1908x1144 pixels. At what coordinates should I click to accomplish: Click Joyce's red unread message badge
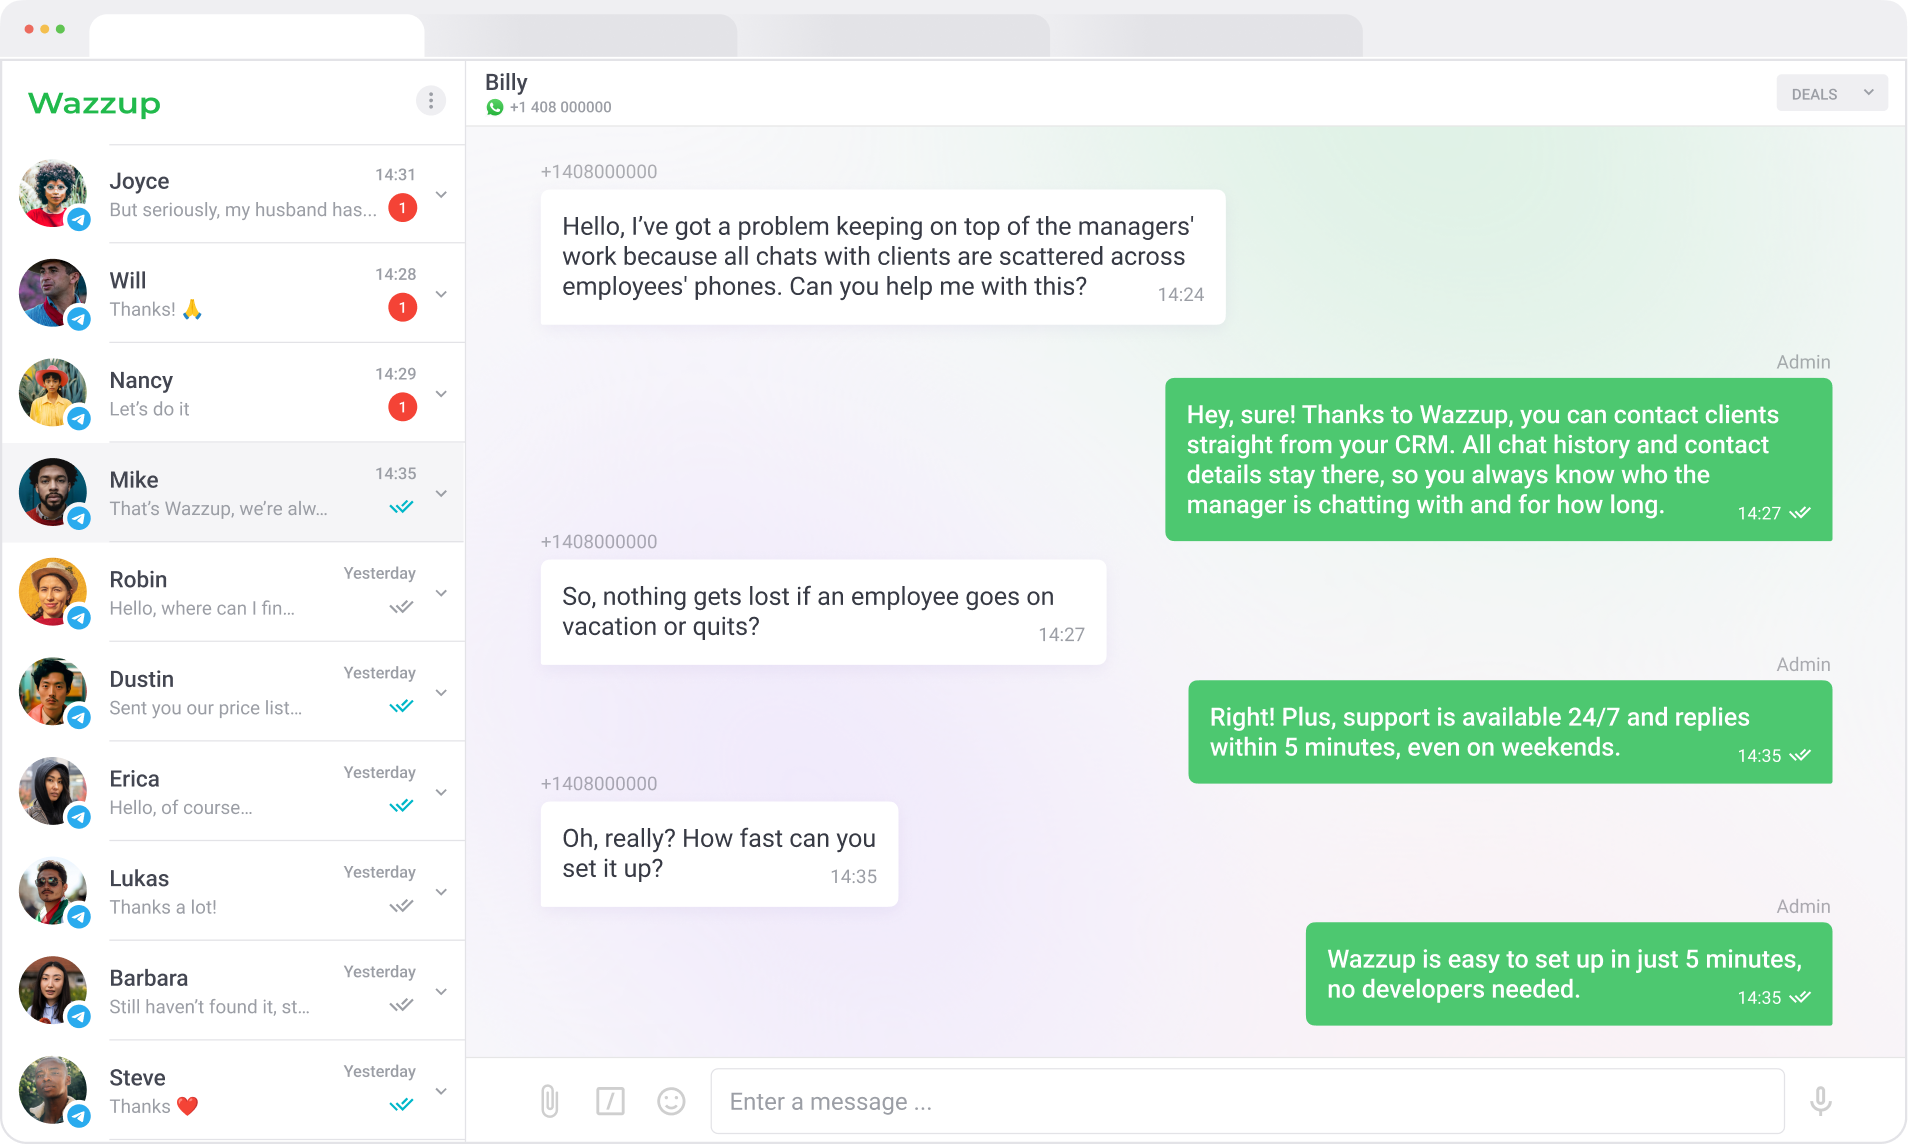click(402, 208)
